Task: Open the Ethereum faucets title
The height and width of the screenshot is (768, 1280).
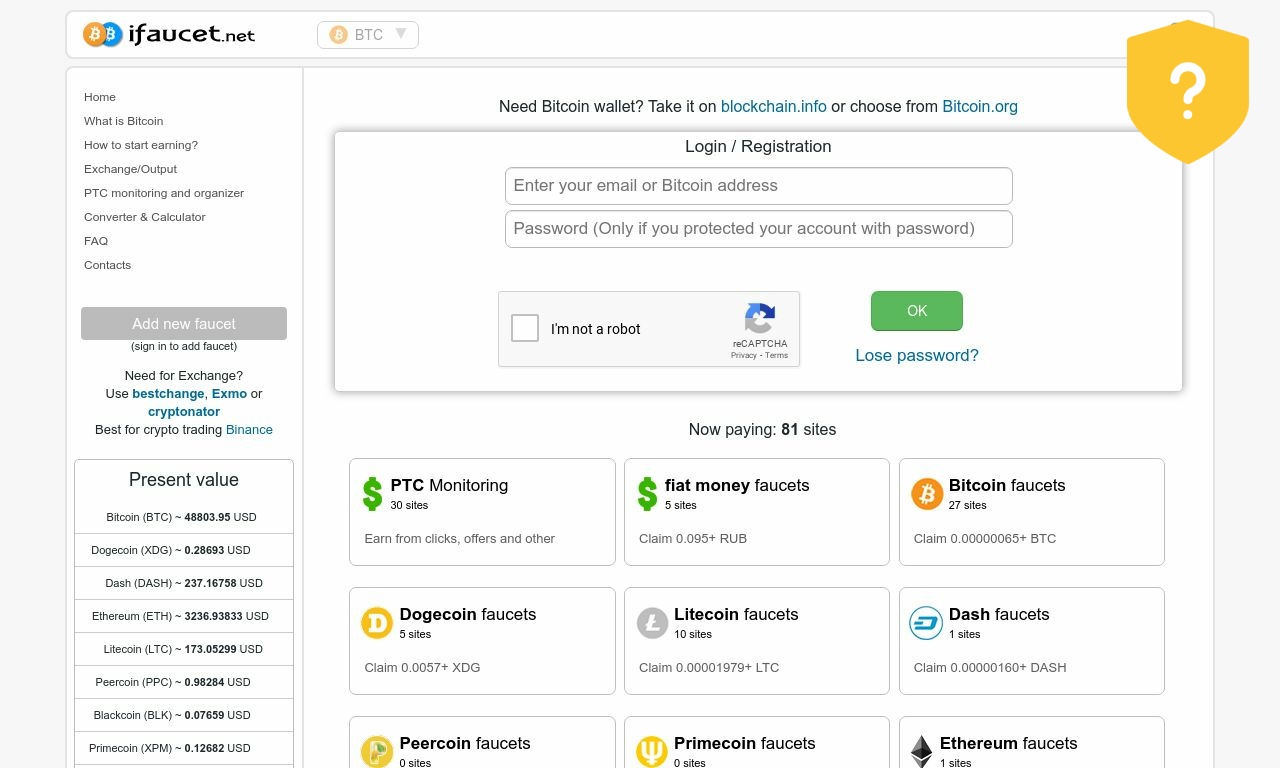Action: click(1009, 743)
